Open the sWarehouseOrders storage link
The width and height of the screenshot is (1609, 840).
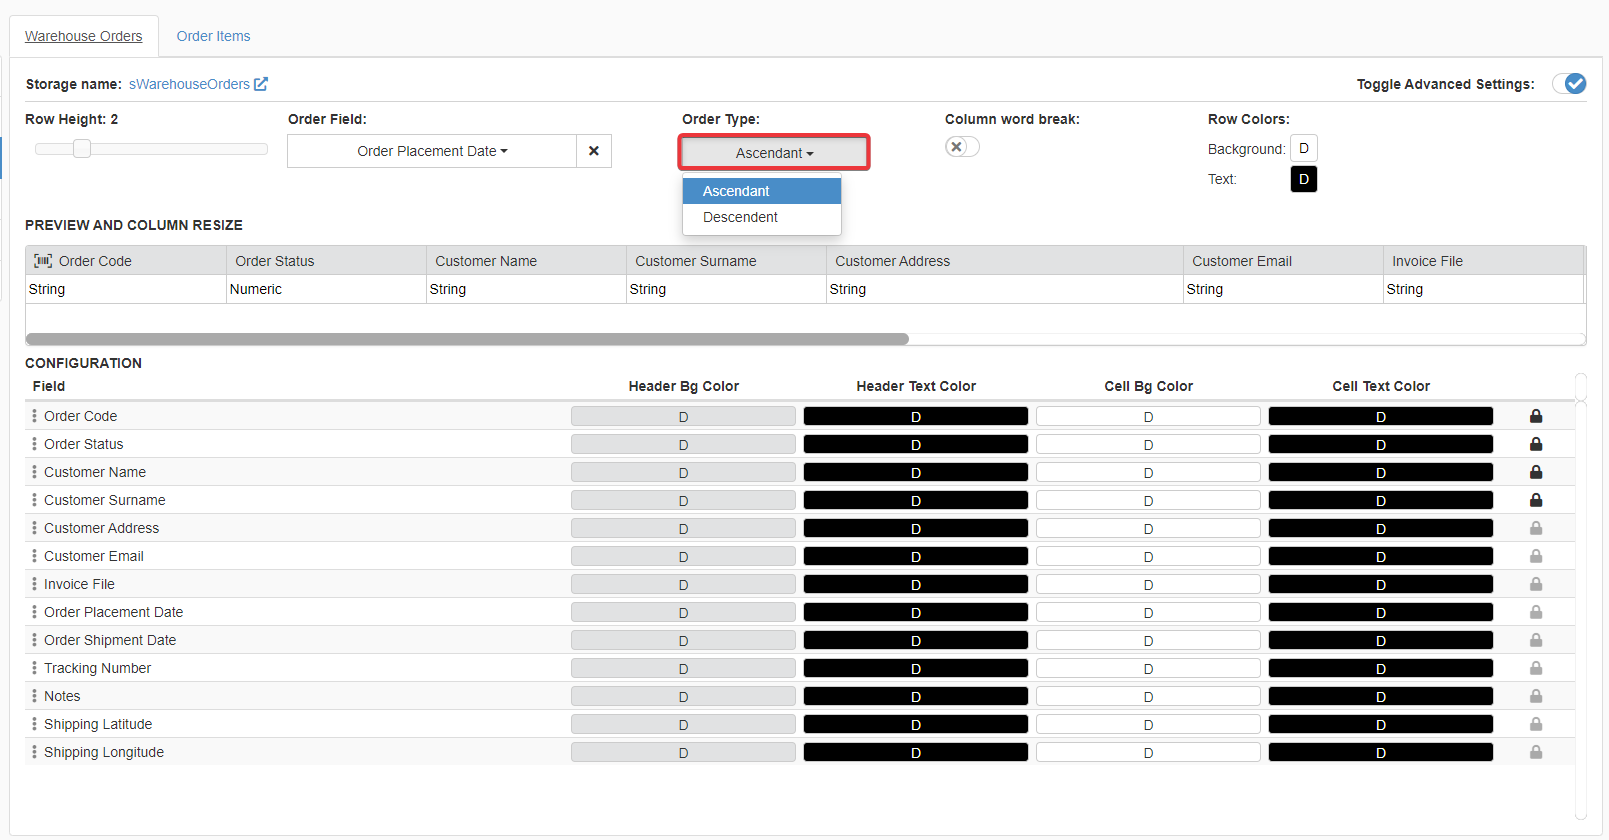pyautogui.click(x=189, y=84)
